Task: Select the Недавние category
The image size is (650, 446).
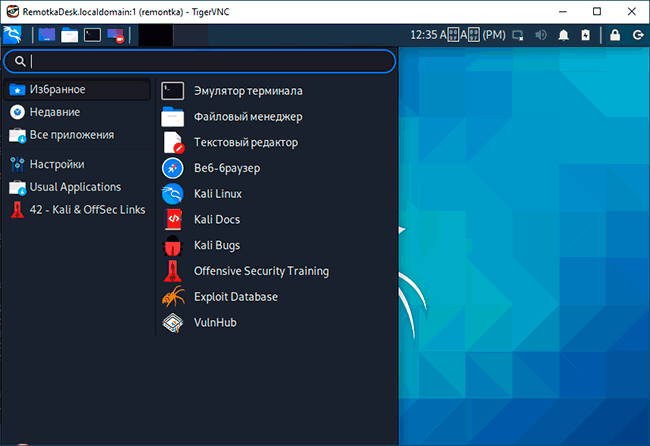Action: click(77, 112)
